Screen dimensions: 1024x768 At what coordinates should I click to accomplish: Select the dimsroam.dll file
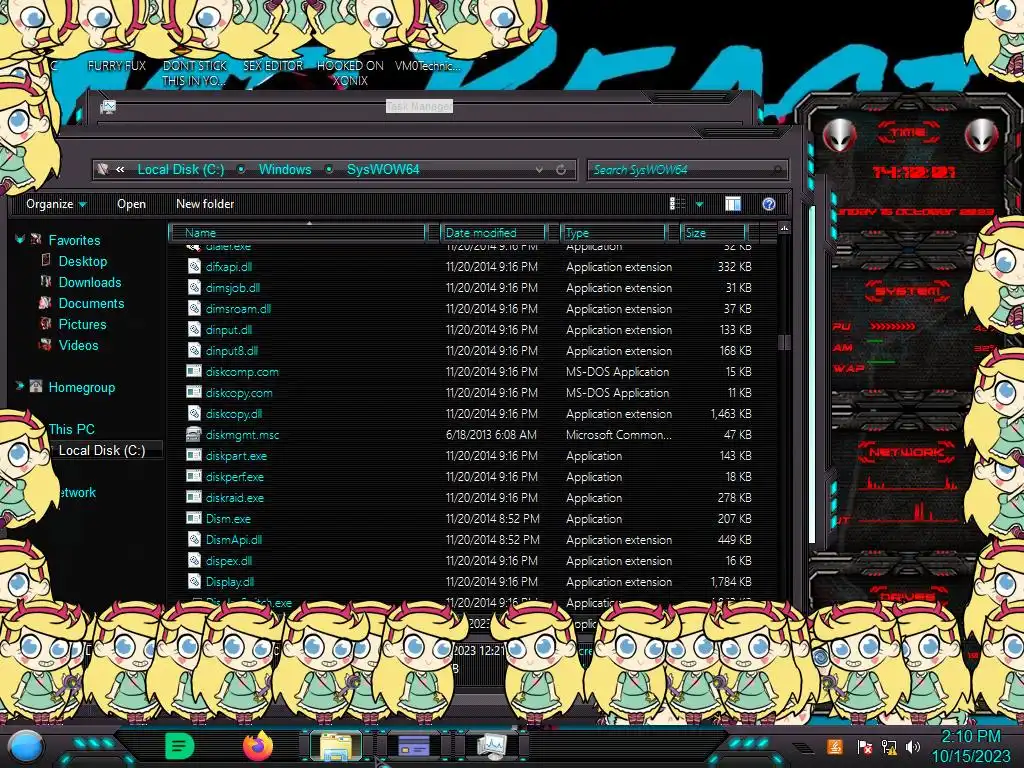coord(238,308)
